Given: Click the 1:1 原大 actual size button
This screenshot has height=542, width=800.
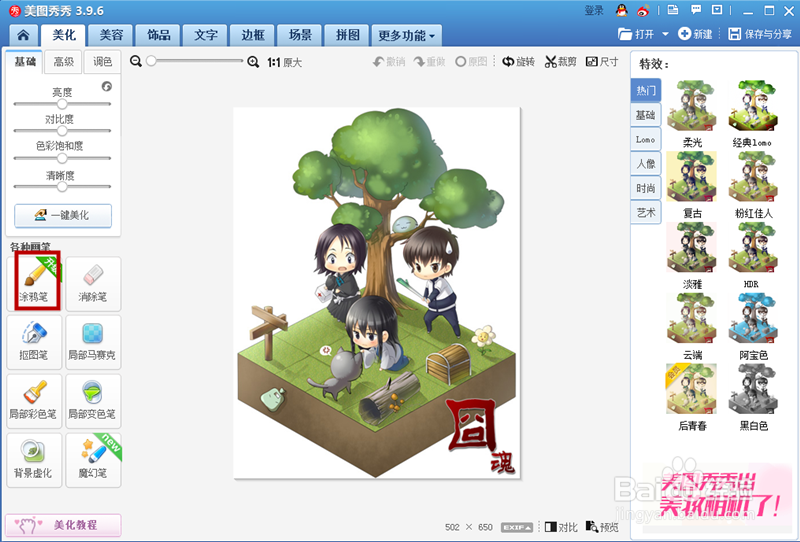Looking at the screenshot, I should coord(285,62).
